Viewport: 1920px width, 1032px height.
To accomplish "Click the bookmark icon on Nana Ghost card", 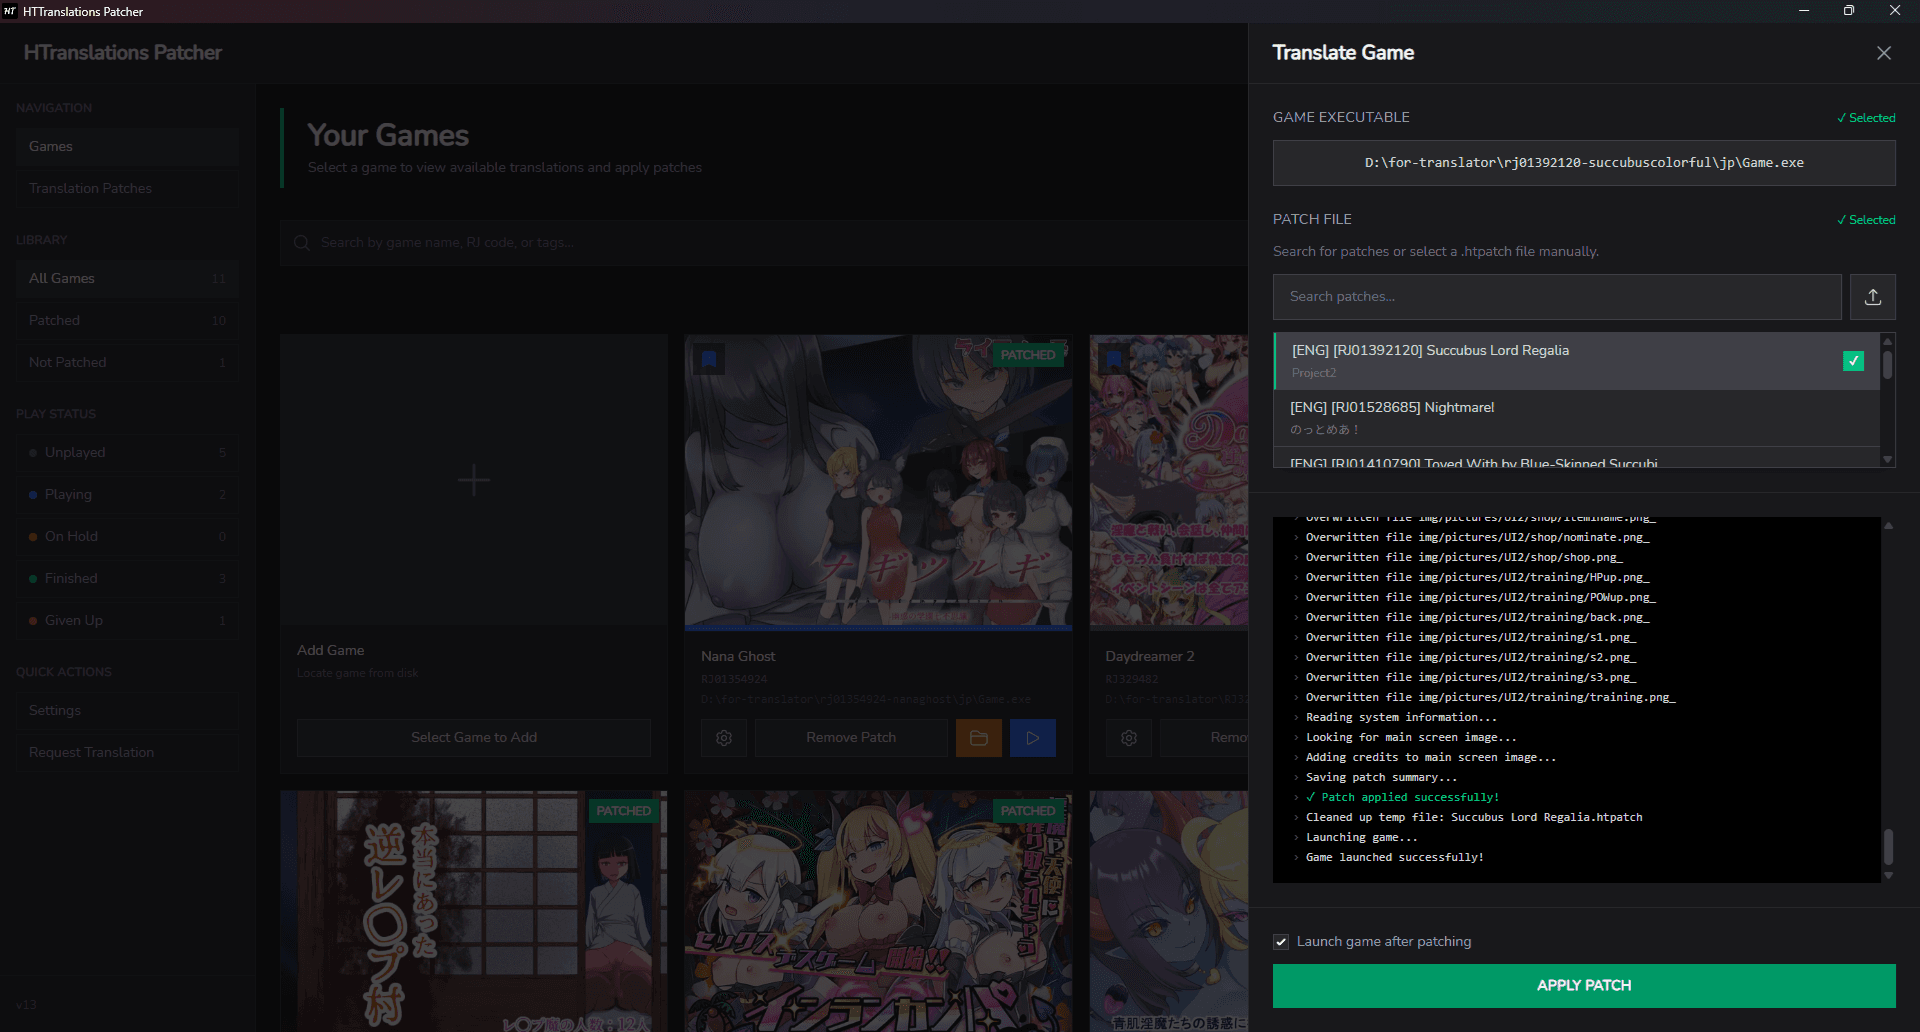I will coord(708,359).
